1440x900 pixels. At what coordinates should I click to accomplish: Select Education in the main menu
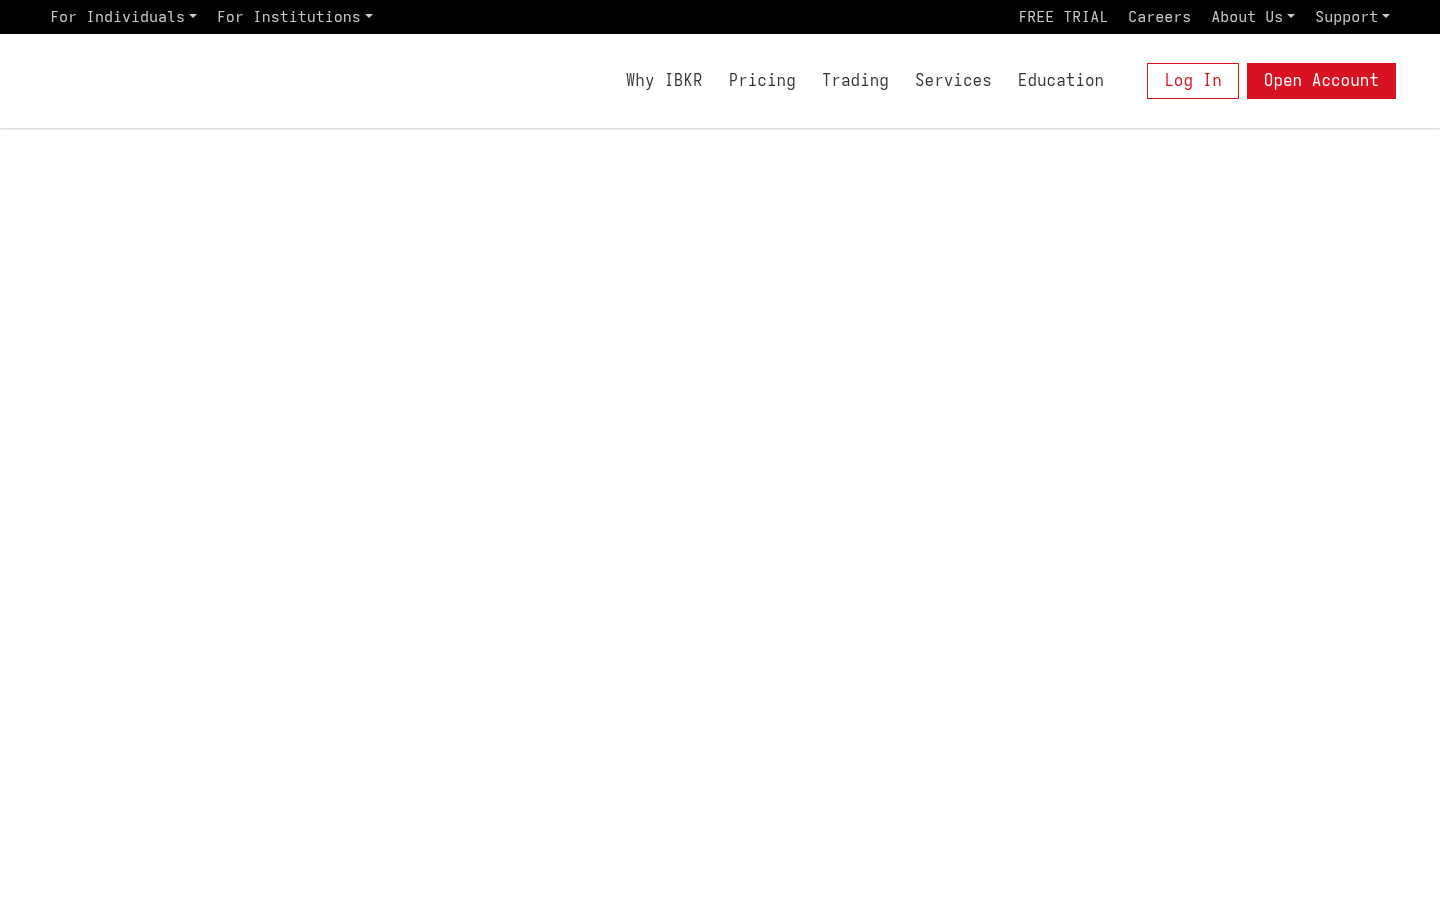pos(1060,81)
